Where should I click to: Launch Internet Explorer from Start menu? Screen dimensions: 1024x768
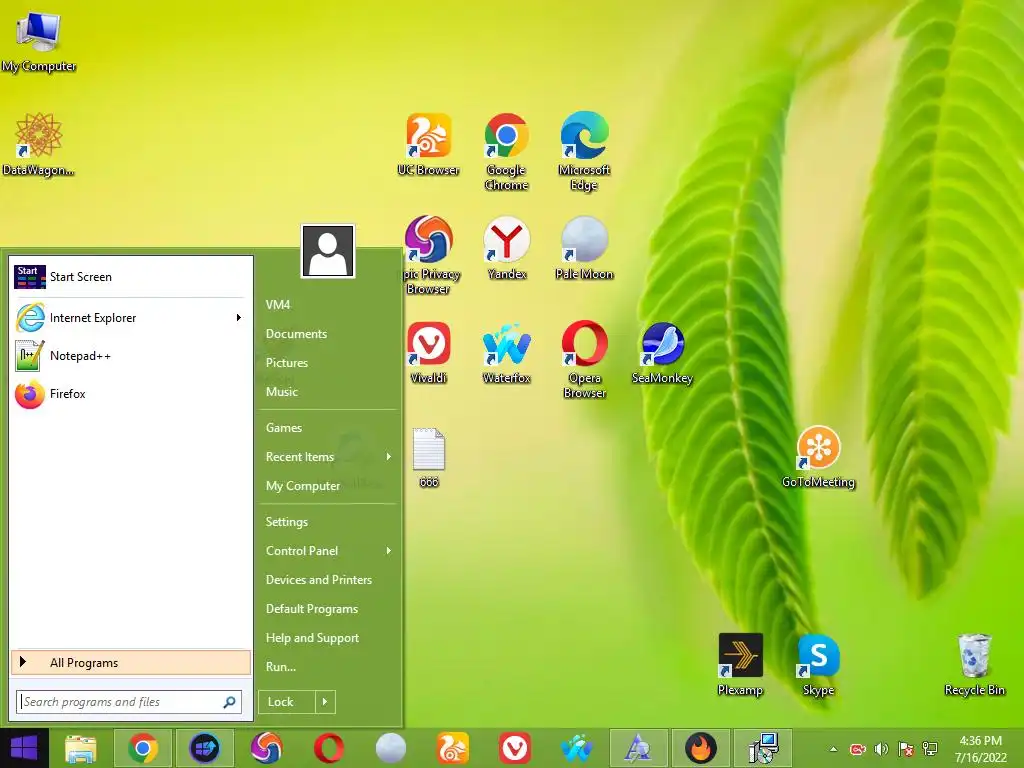pyautogui.click(x=131, y=317)
